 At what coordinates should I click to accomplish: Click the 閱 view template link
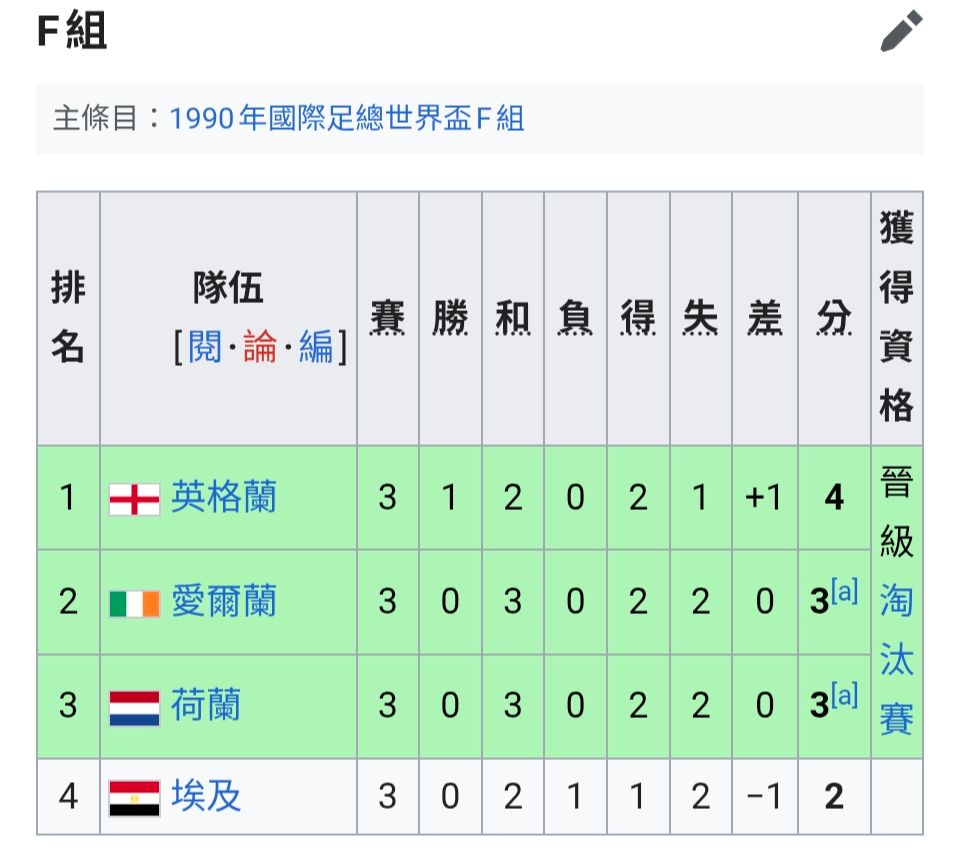[204, 347]
